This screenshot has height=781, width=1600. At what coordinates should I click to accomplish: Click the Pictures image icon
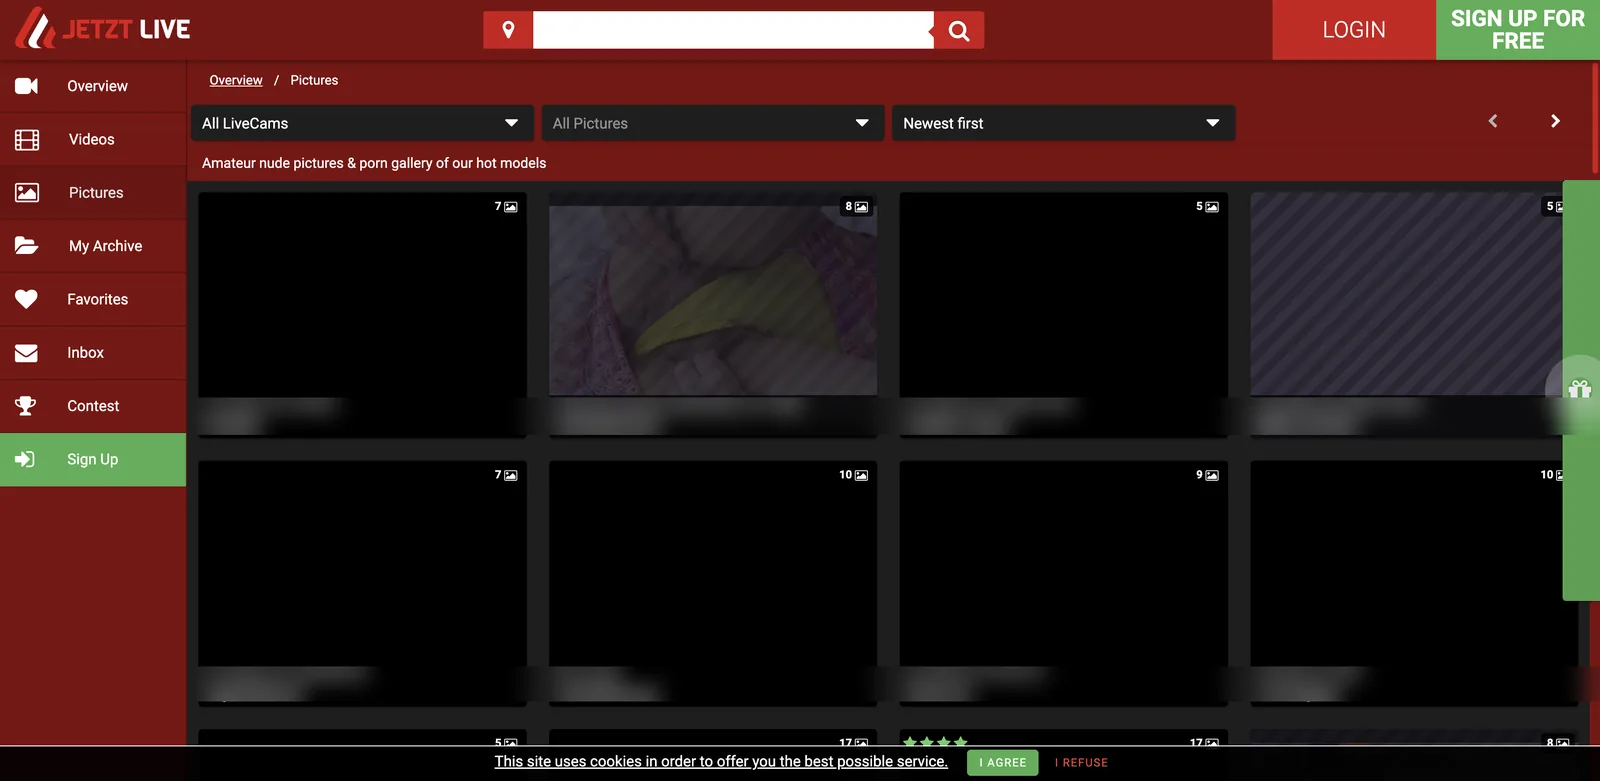click(27, 192)
